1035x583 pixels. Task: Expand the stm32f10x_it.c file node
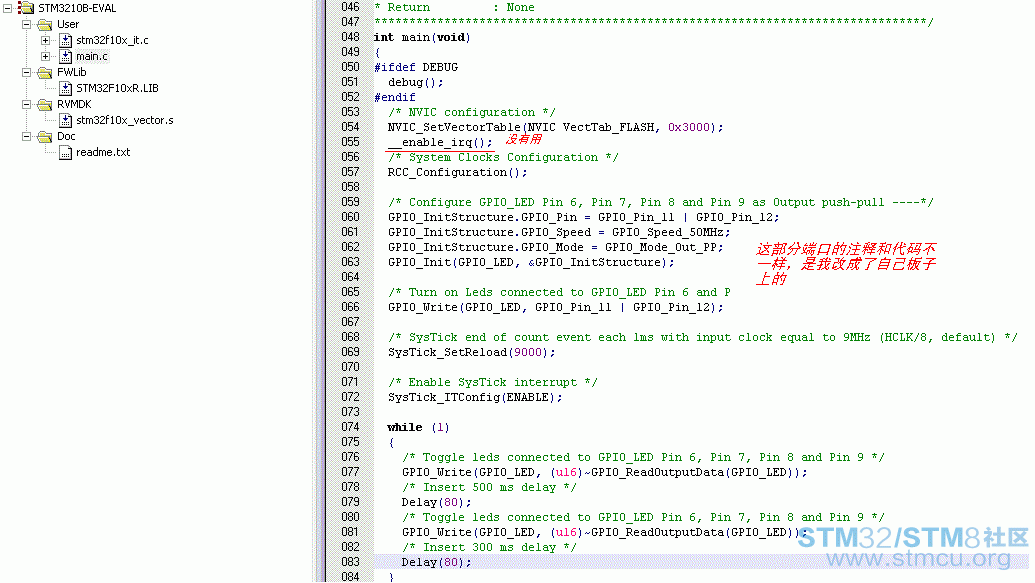[x=46, y=40]
